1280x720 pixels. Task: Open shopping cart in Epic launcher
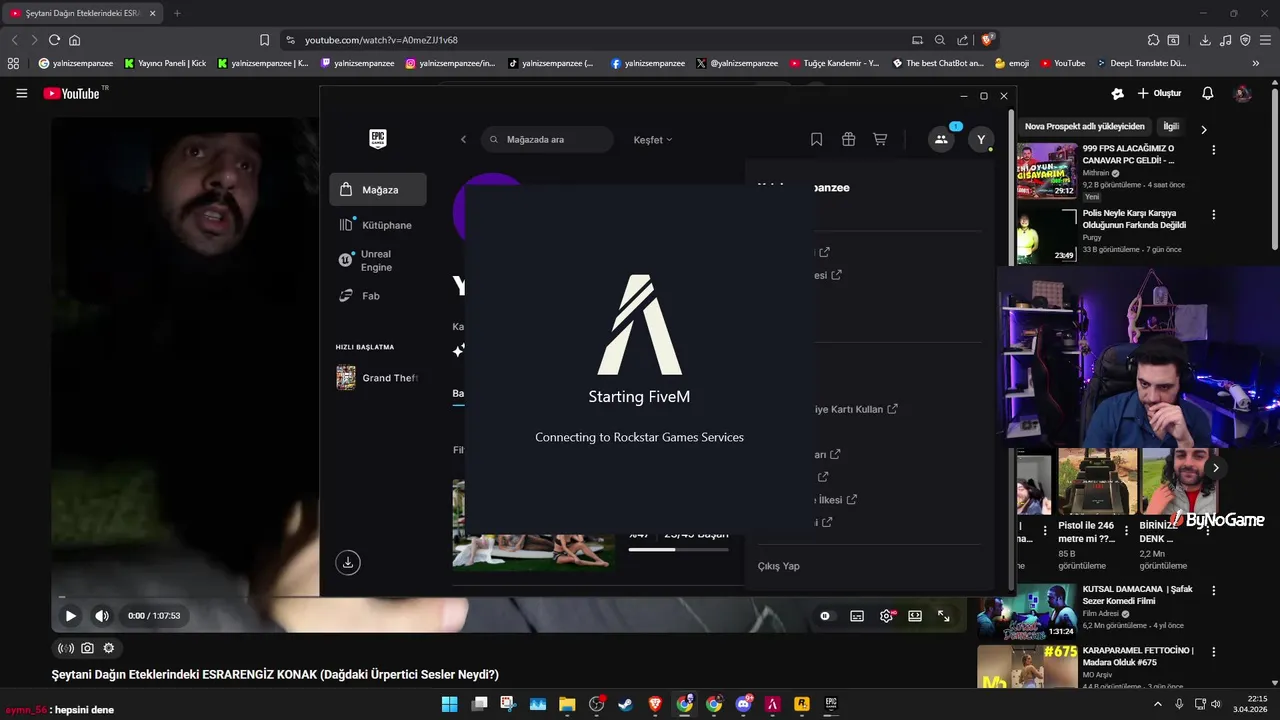880,140
